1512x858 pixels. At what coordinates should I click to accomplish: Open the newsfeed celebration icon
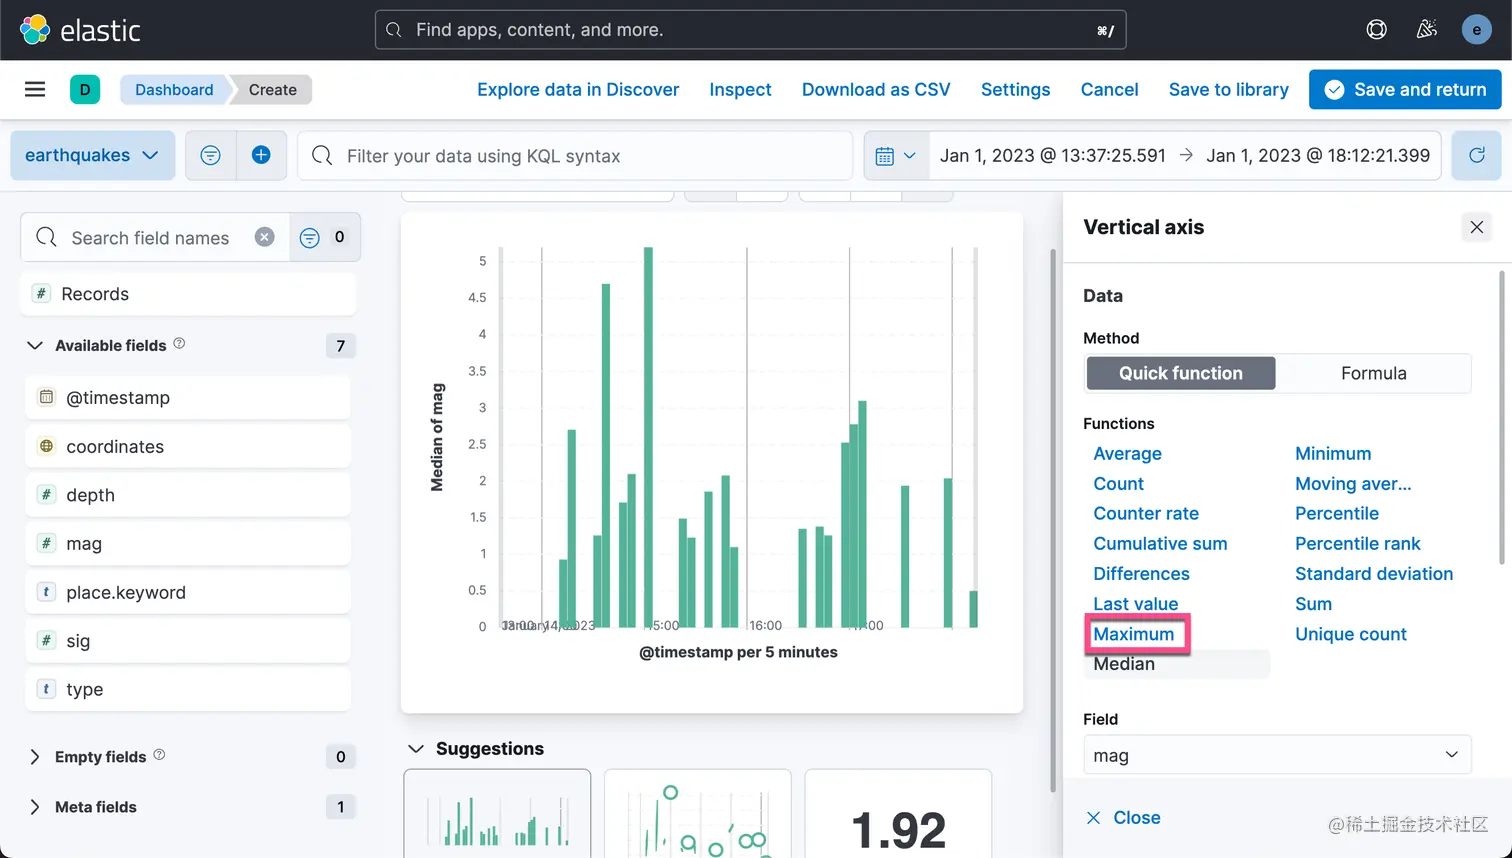[1427, 30]
